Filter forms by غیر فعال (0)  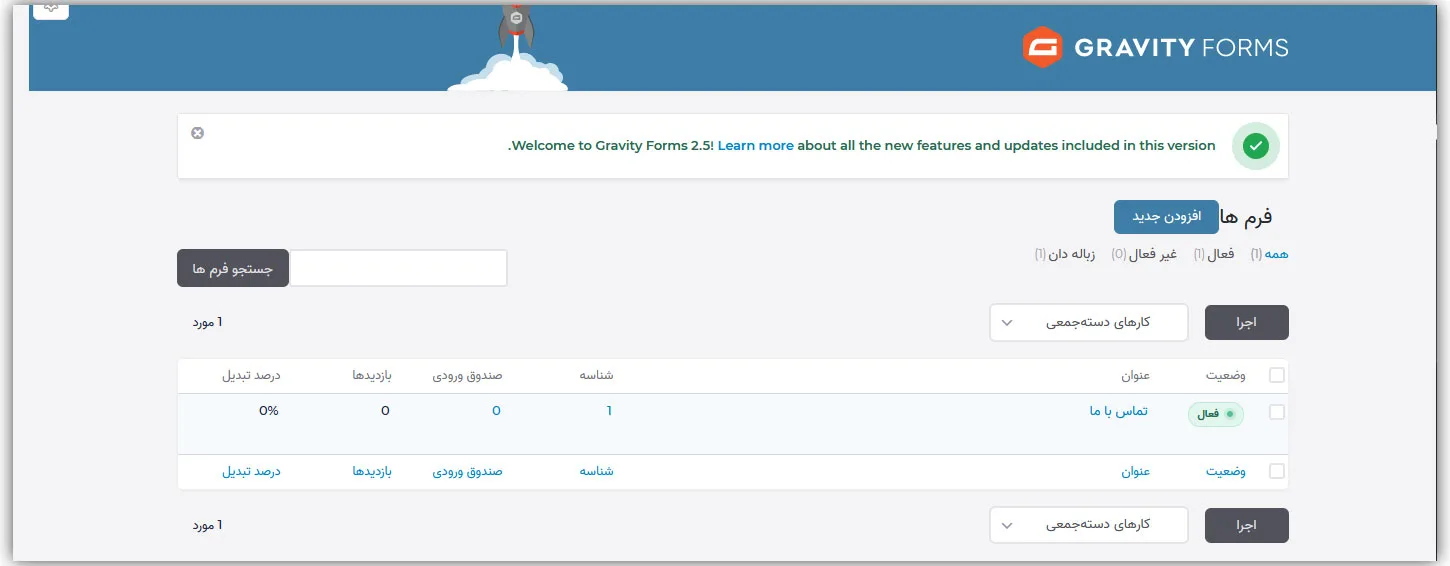click(1144, 254)
